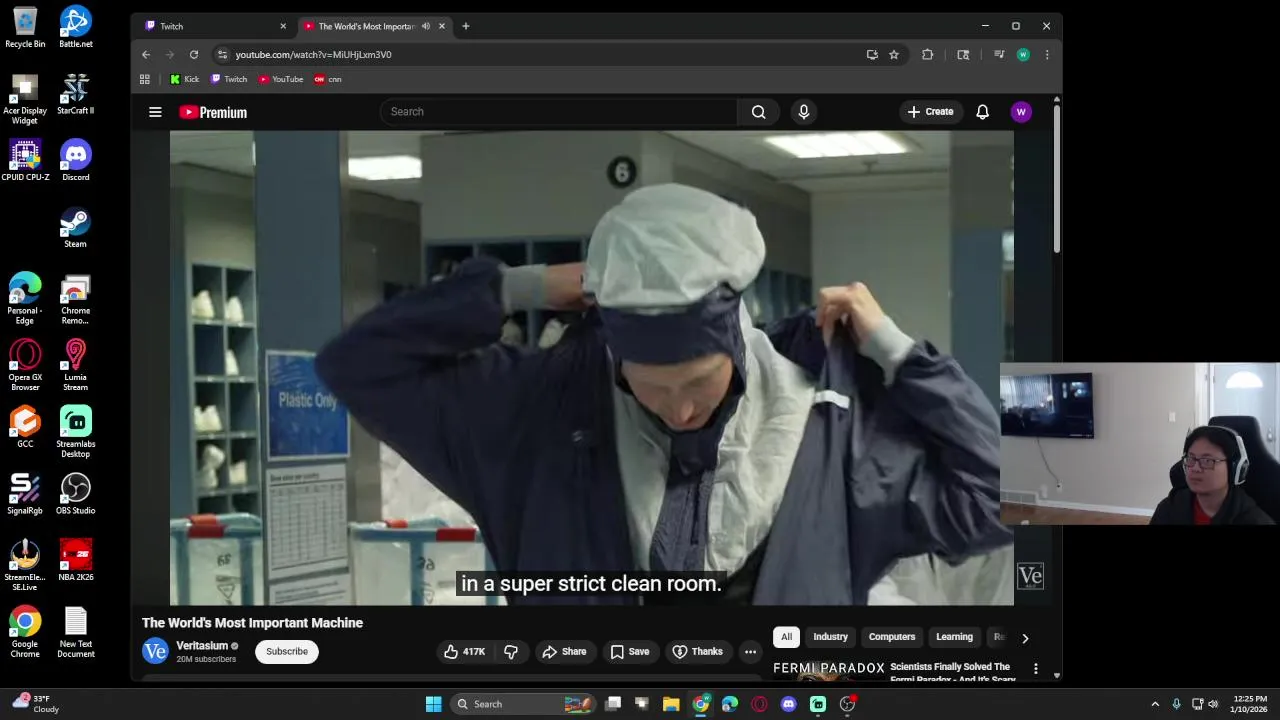Click the install app icon in address bar

[872, 55]
